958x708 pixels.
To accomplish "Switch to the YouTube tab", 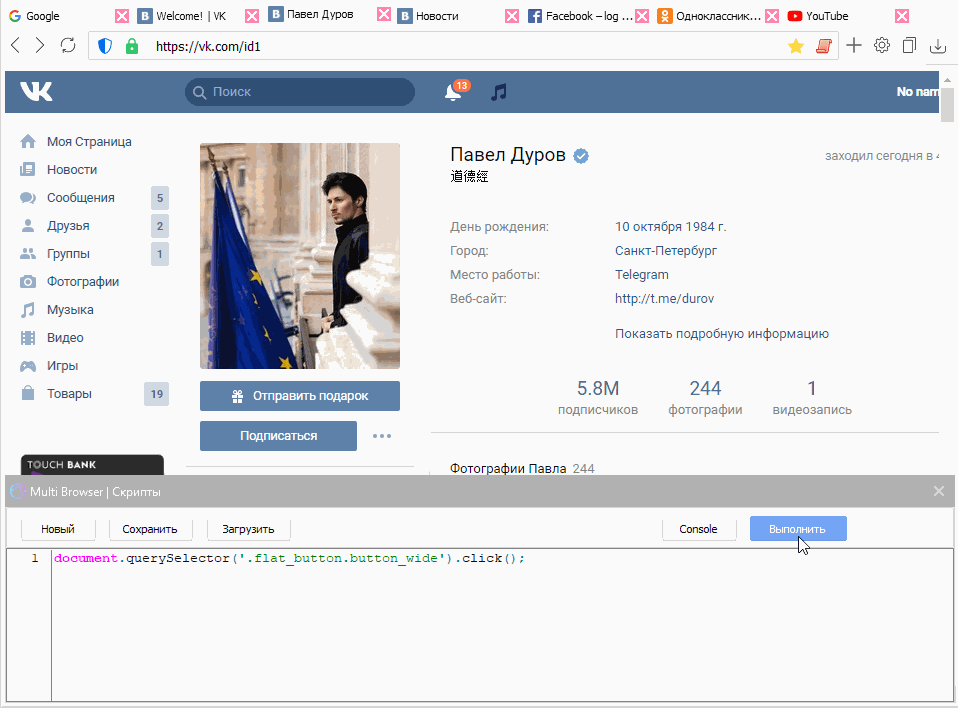I will click(818, 15).
